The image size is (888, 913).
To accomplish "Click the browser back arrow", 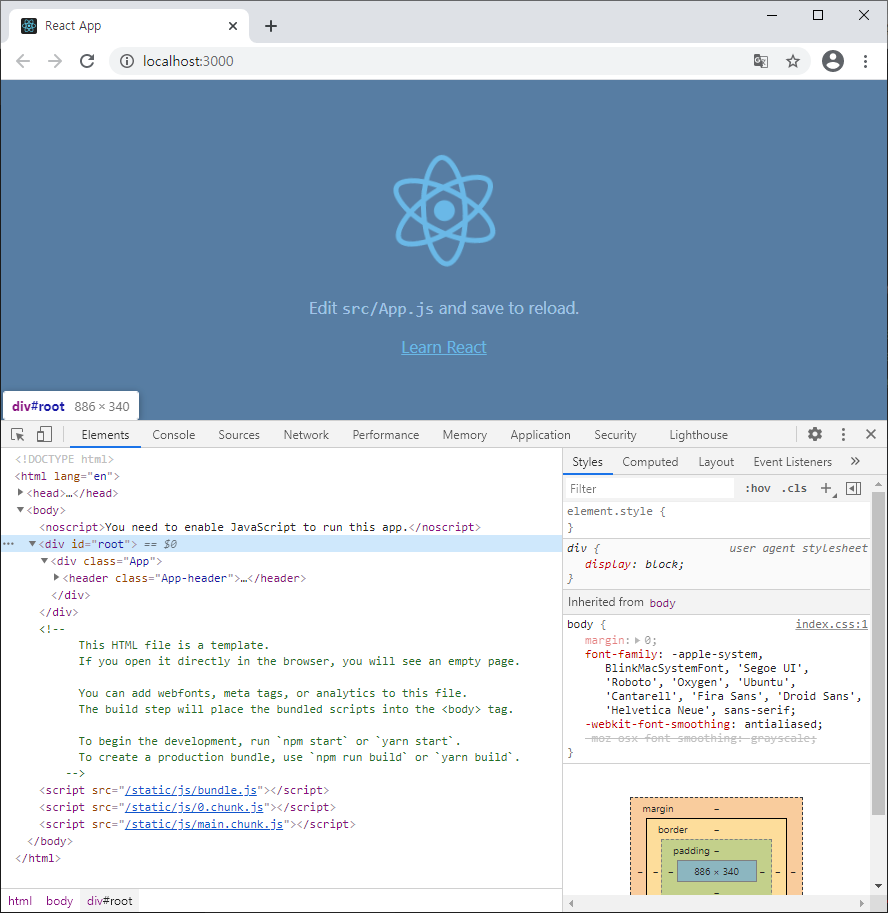I will click(x=23, y=61).
